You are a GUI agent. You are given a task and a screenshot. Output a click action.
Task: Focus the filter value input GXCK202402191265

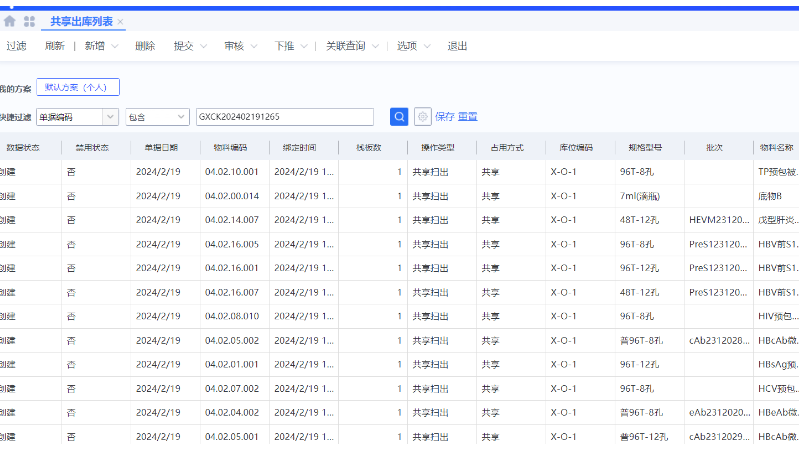(x=285, y=117)
